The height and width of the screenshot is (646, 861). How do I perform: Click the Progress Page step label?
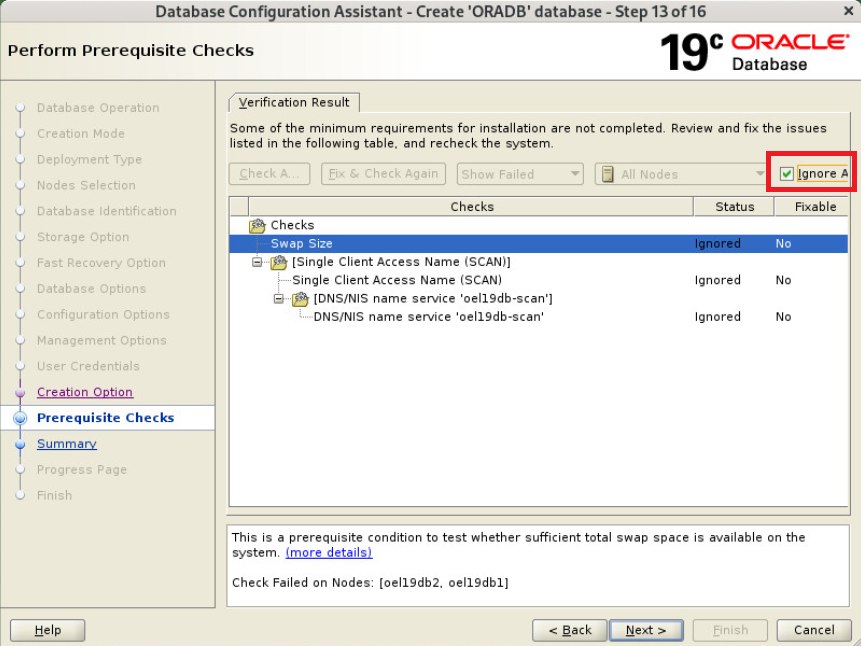81,470
